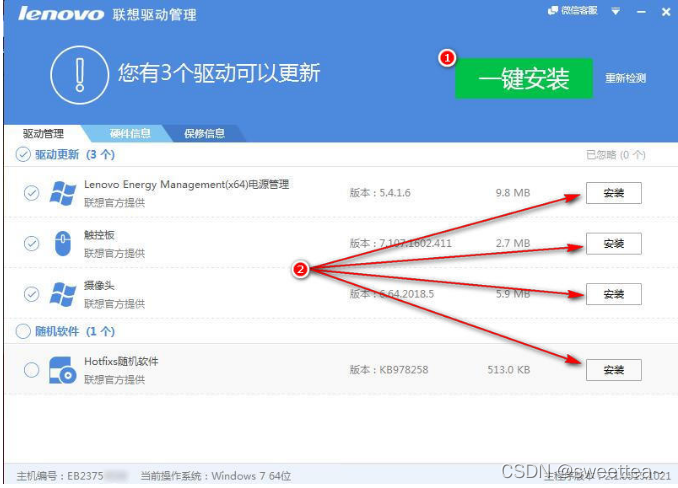Open the 已忽略 (0 个) ignored list
678x488 pixels.
click(x=615, y=155)
